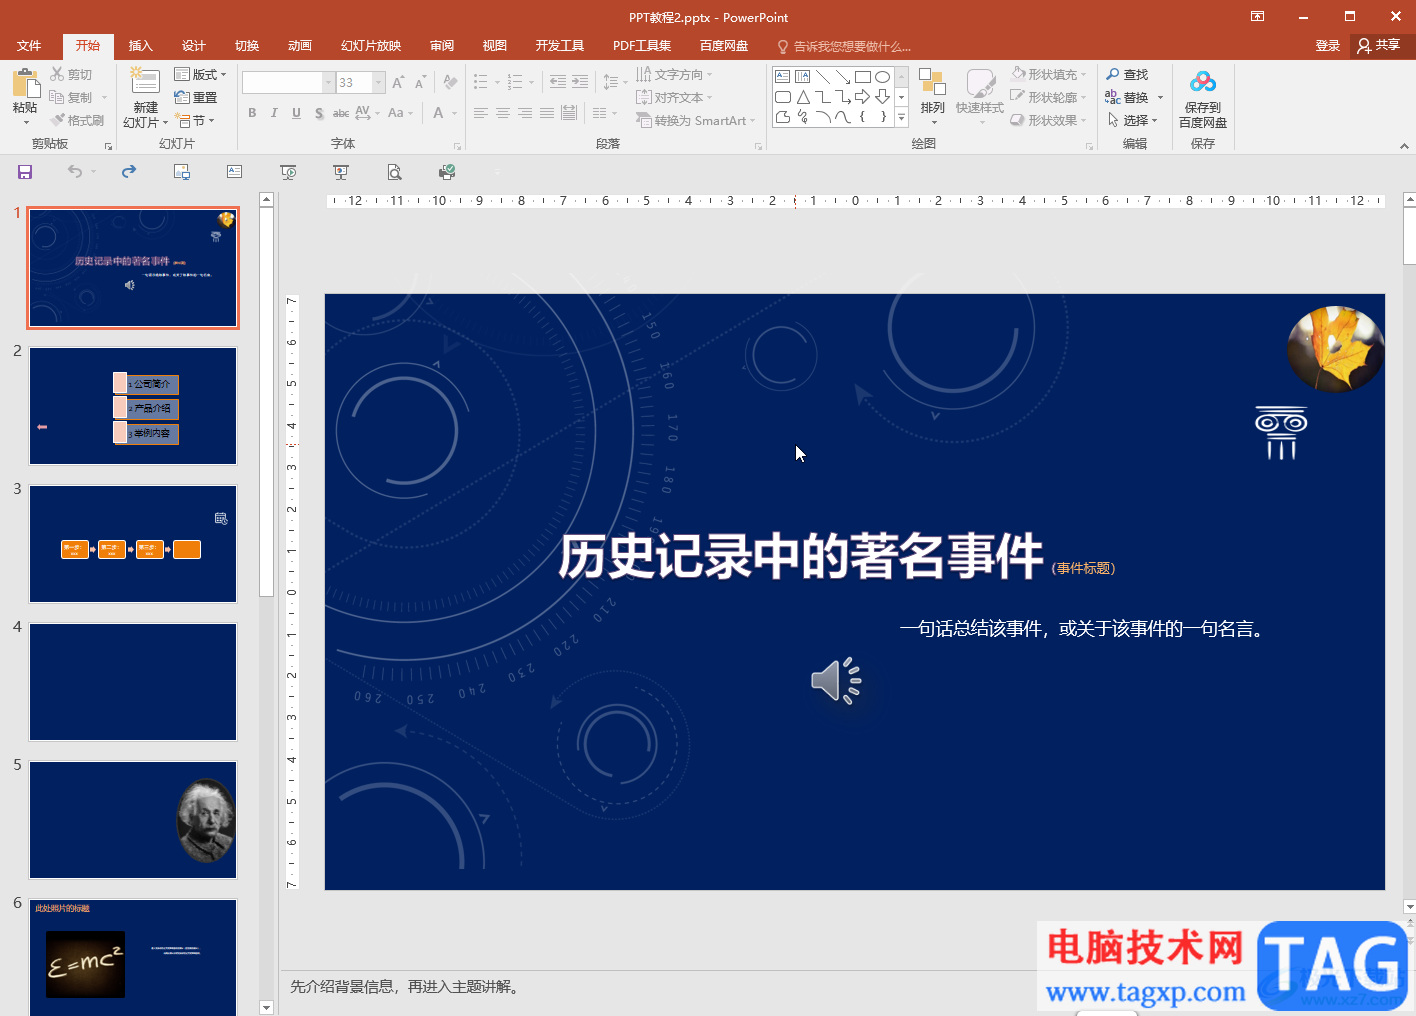Click the Tell me search box

845,47
